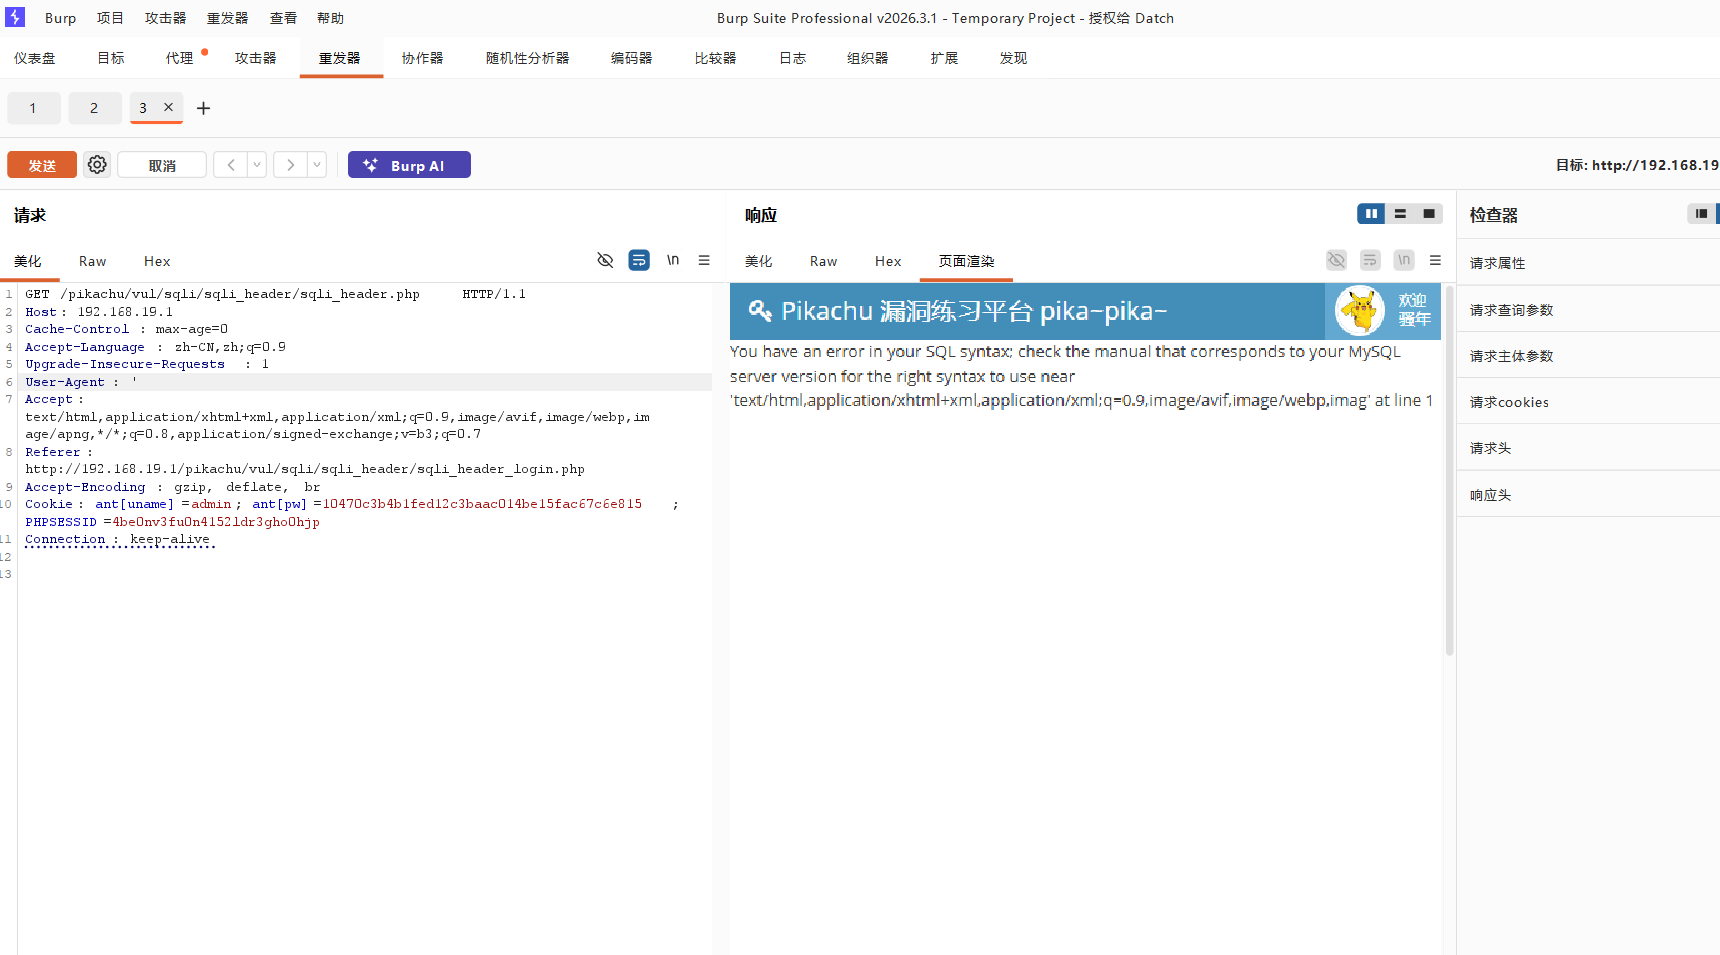Select Repeater tab 1
1720x955 pixels.
tap(33, 108)
